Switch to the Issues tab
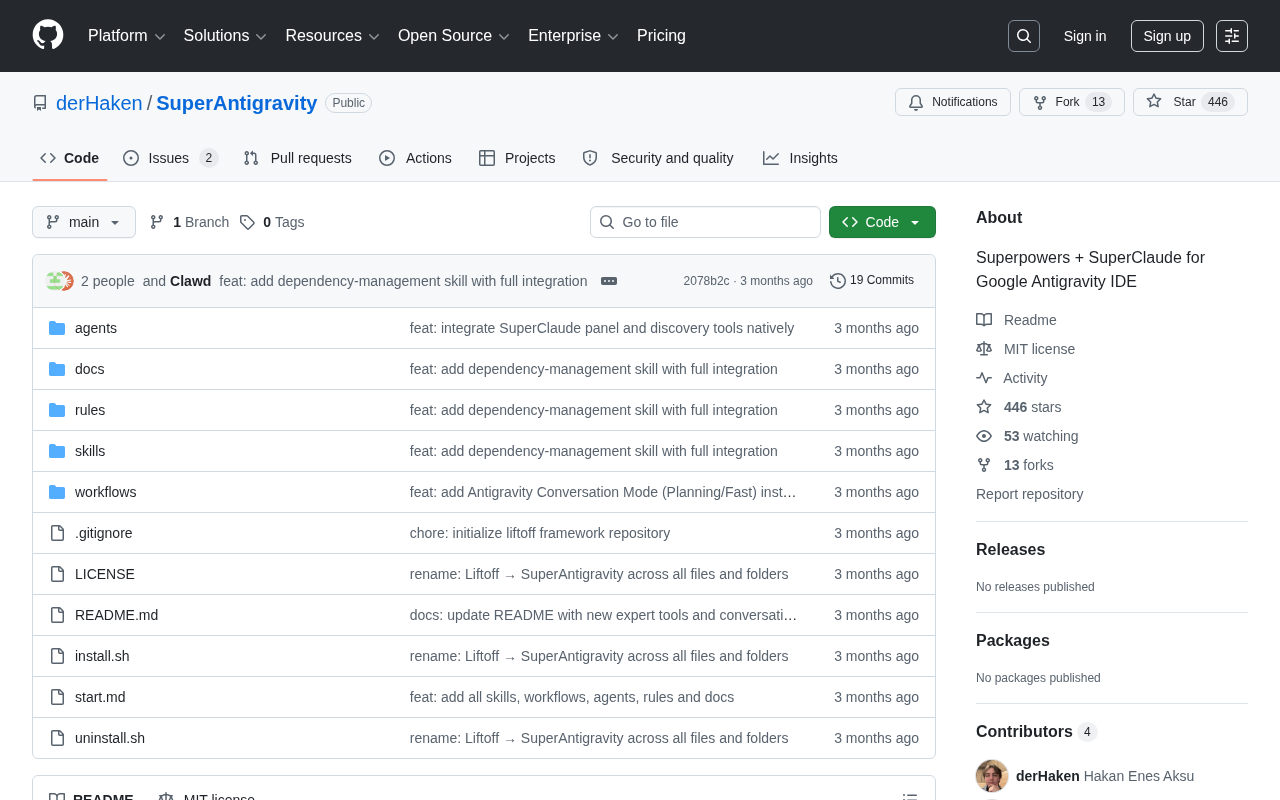Image resolution: width=1280 pixels, height=800 pixels. point(170,158)
